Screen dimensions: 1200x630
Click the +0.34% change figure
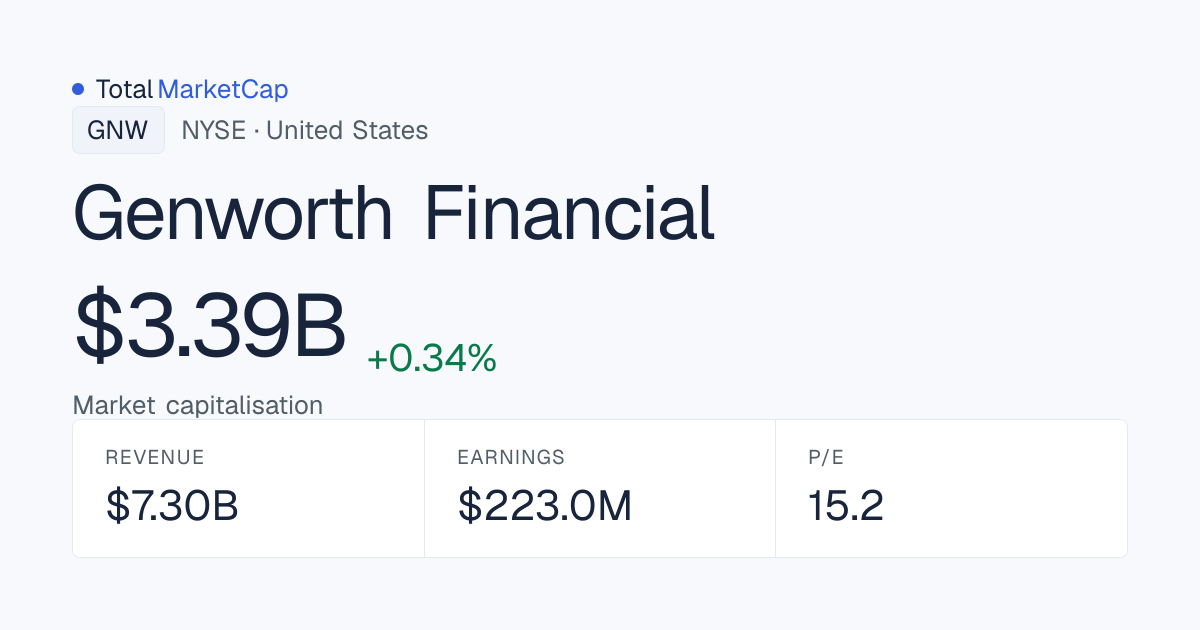pyautogui.click(x=432, y=358)
